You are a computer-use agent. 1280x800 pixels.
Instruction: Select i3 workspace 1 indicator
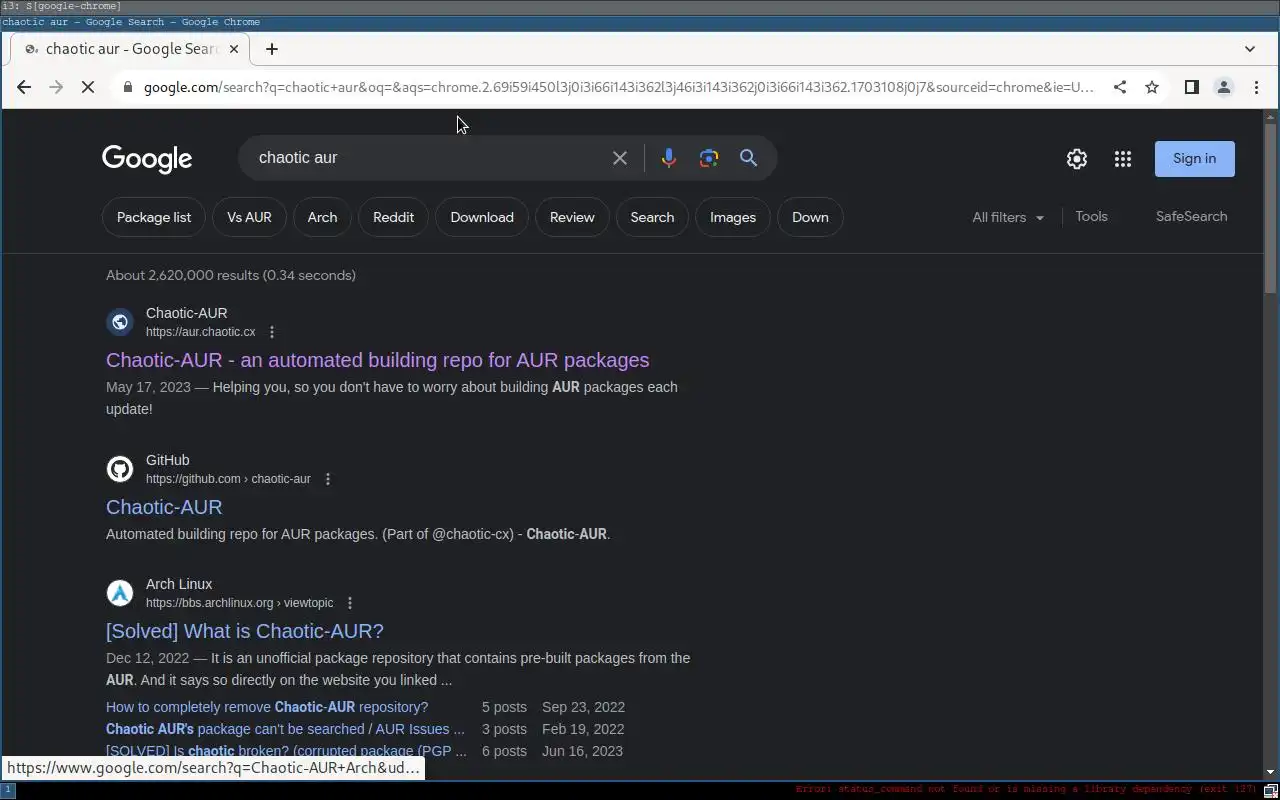[x=6, y=790]
